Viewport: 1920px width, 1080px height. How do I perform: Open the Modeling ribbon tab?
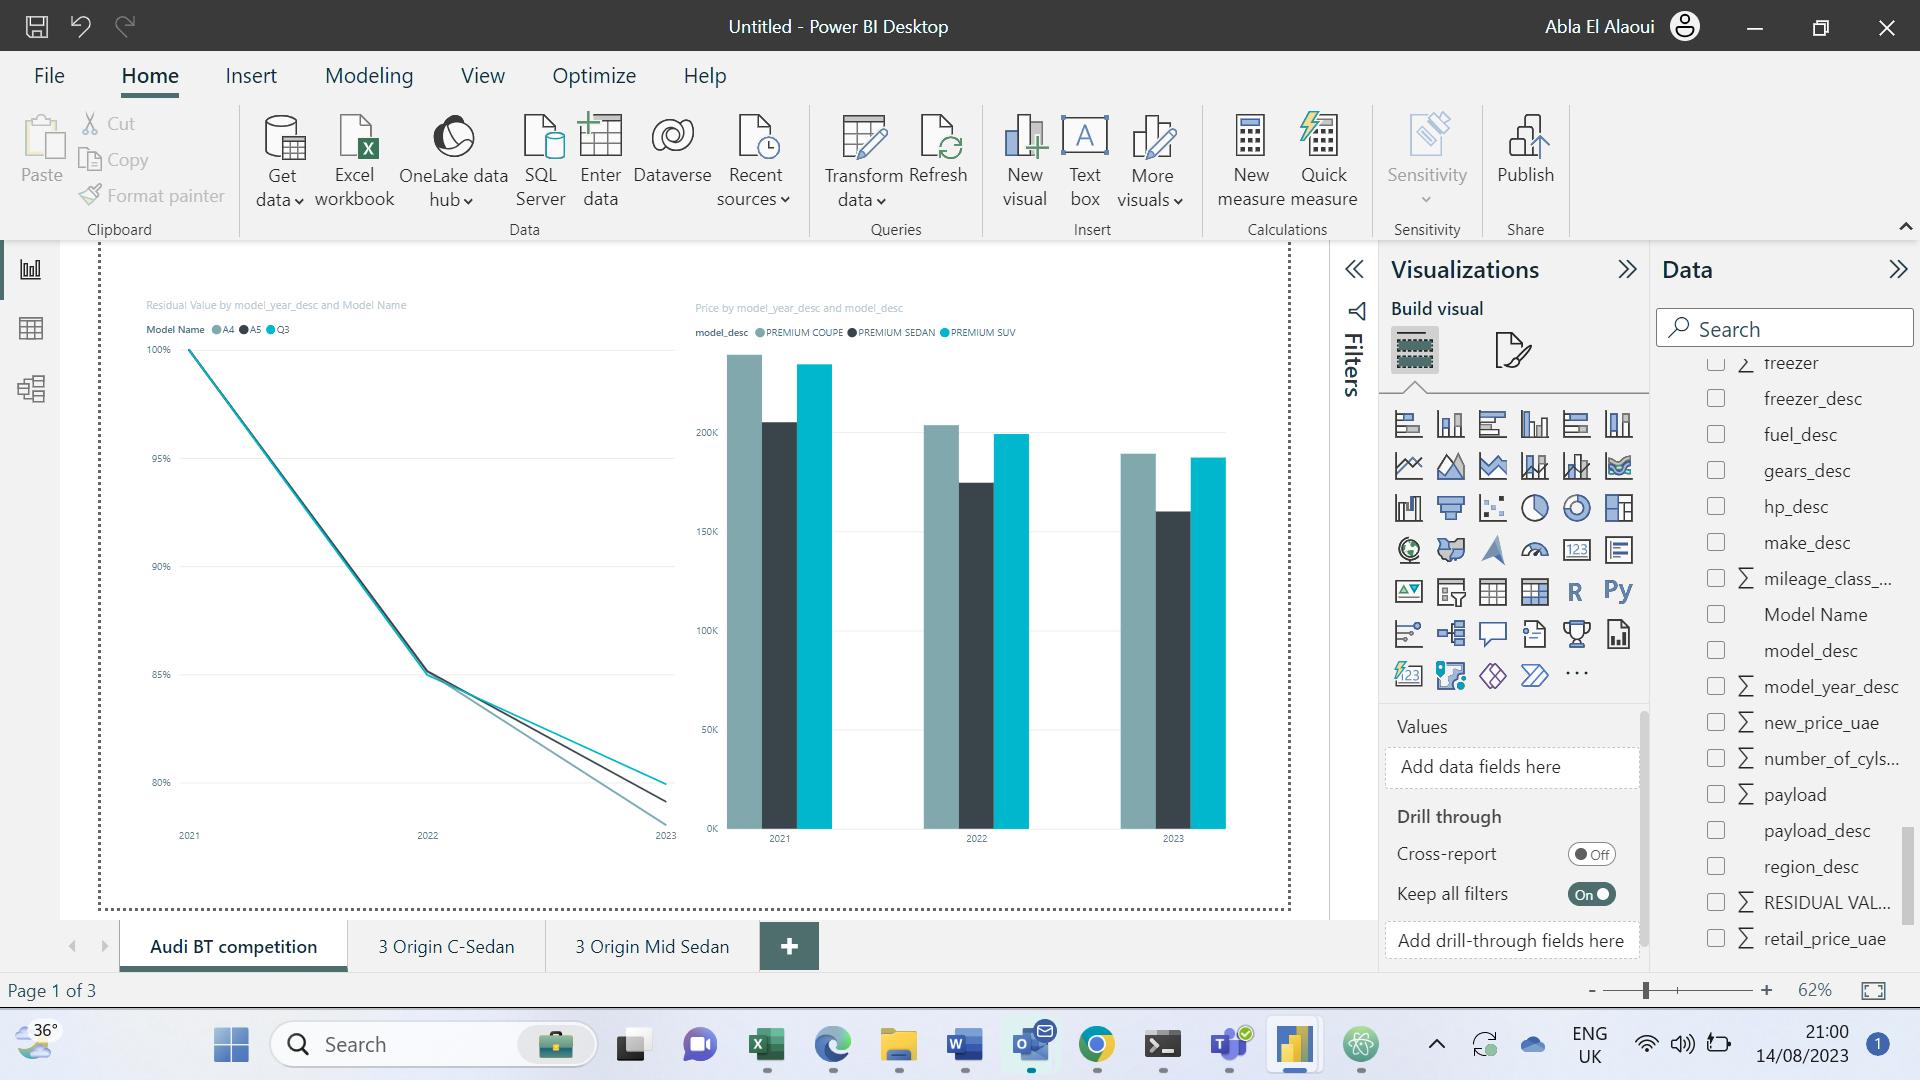coord(369,76)
